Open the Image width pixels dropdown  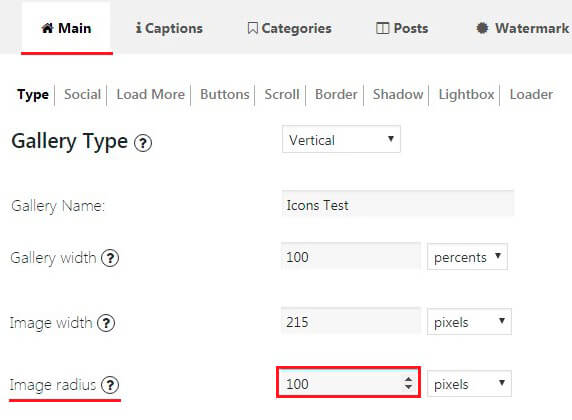tap(469, 322)
